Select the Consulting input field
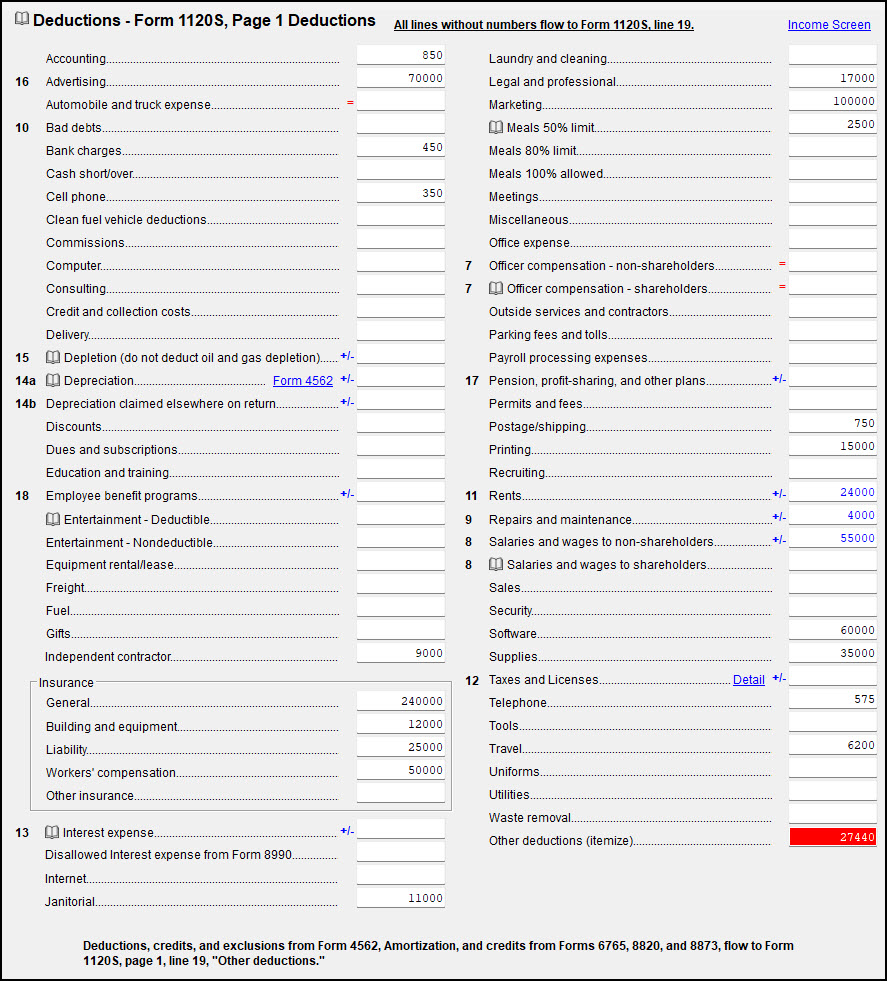 (x=401, y=285)
